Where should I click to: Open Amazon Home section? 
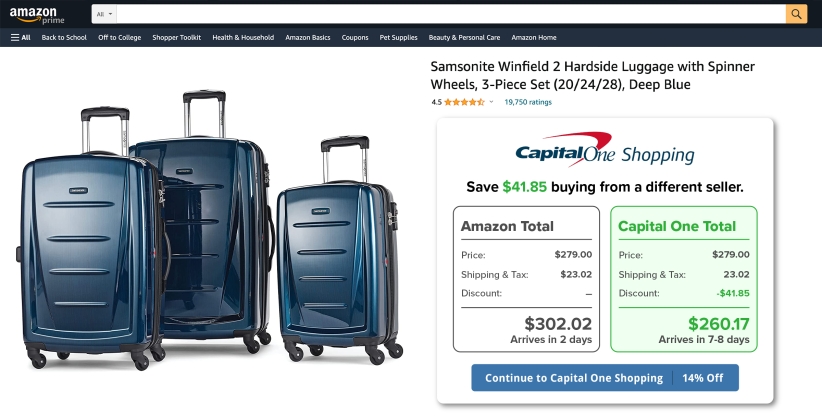(533, 38)
